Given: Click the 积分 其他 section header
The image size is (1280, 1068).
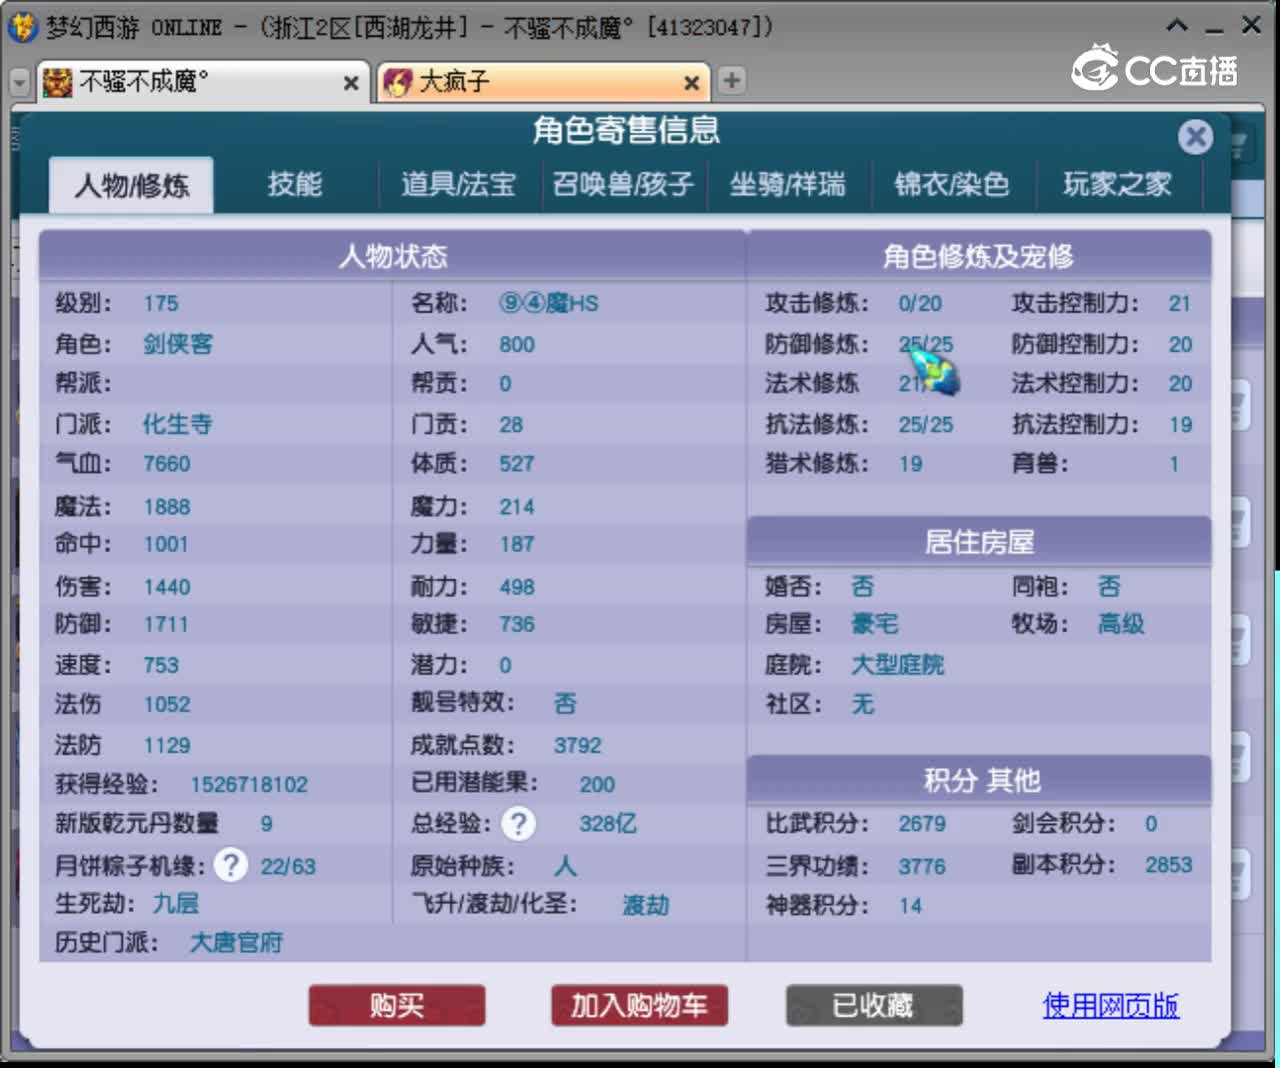Looking at the screenshot, I should [x=979, y=780].
